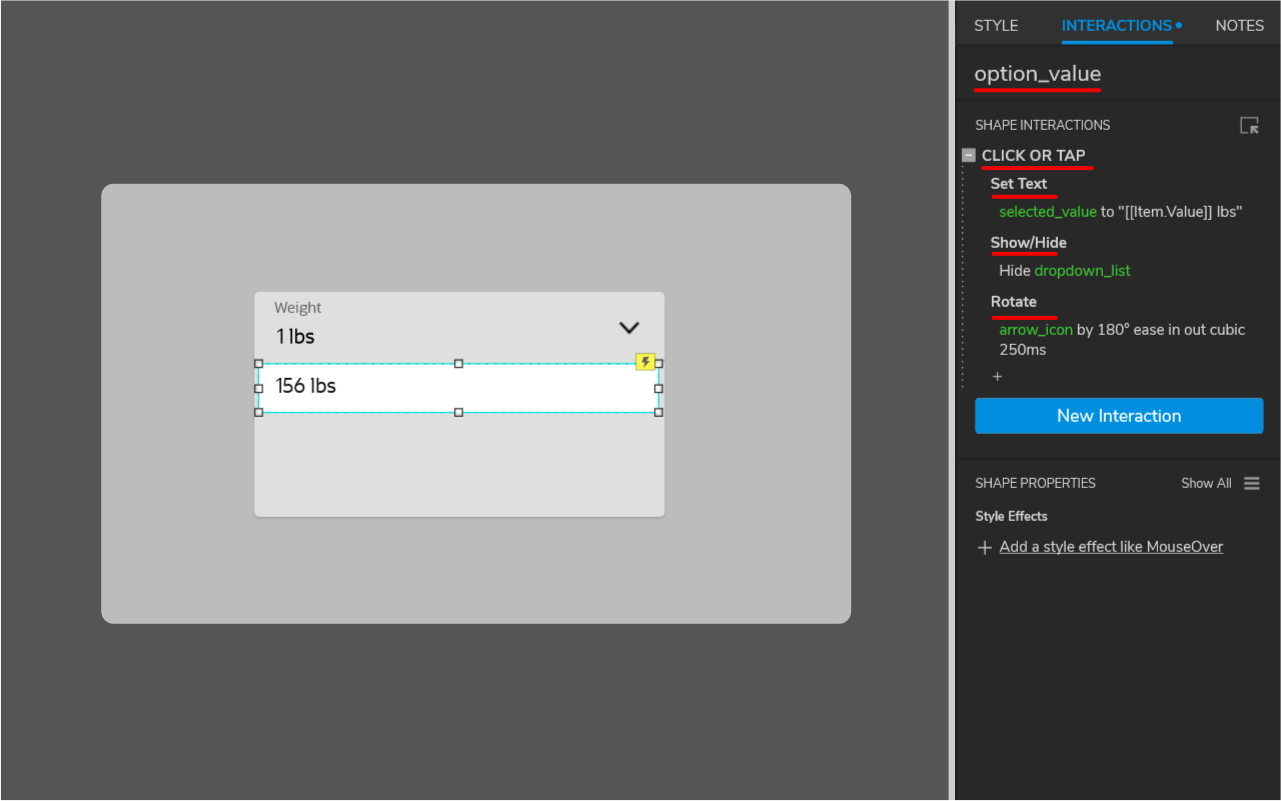This screenshot has height=801, width=1281.
Task: Click the element picker icon beside SHAPE INTERACTIONS
Action: [x=1249, y=125]
